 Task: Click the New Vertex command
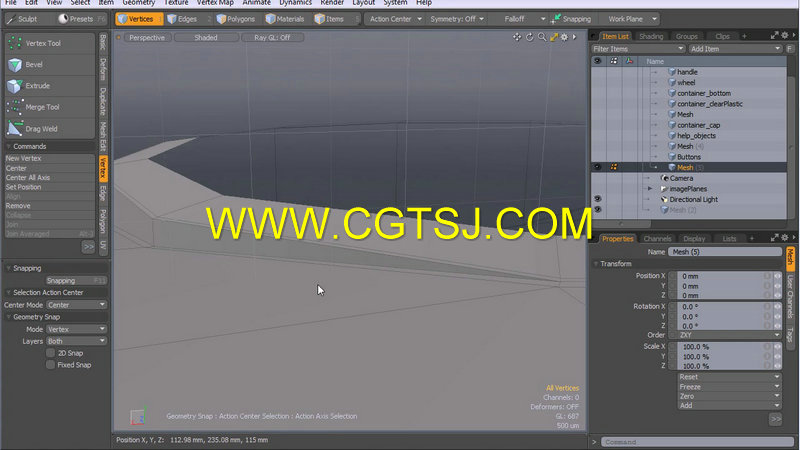(x=49, y=158)
